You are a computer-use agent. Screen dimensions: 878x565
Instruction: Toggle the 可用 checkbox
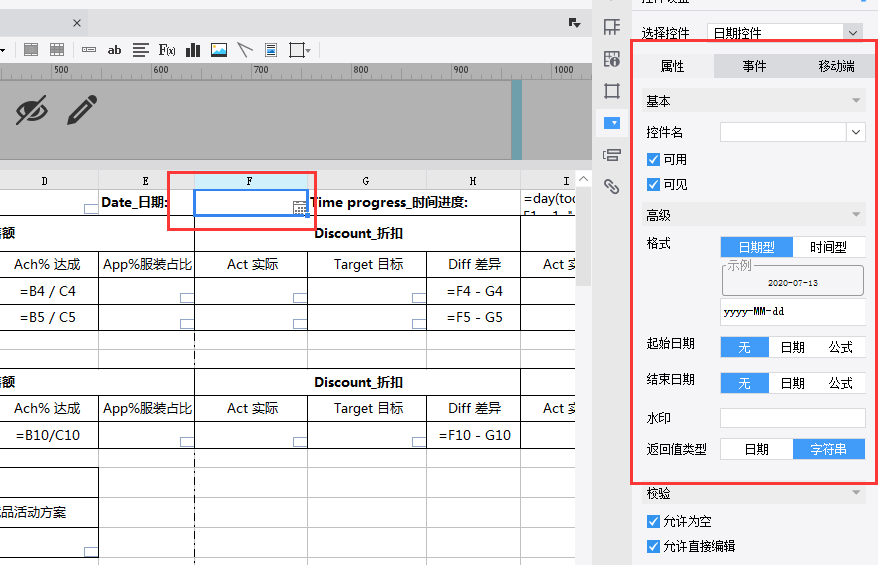(653, 160)
